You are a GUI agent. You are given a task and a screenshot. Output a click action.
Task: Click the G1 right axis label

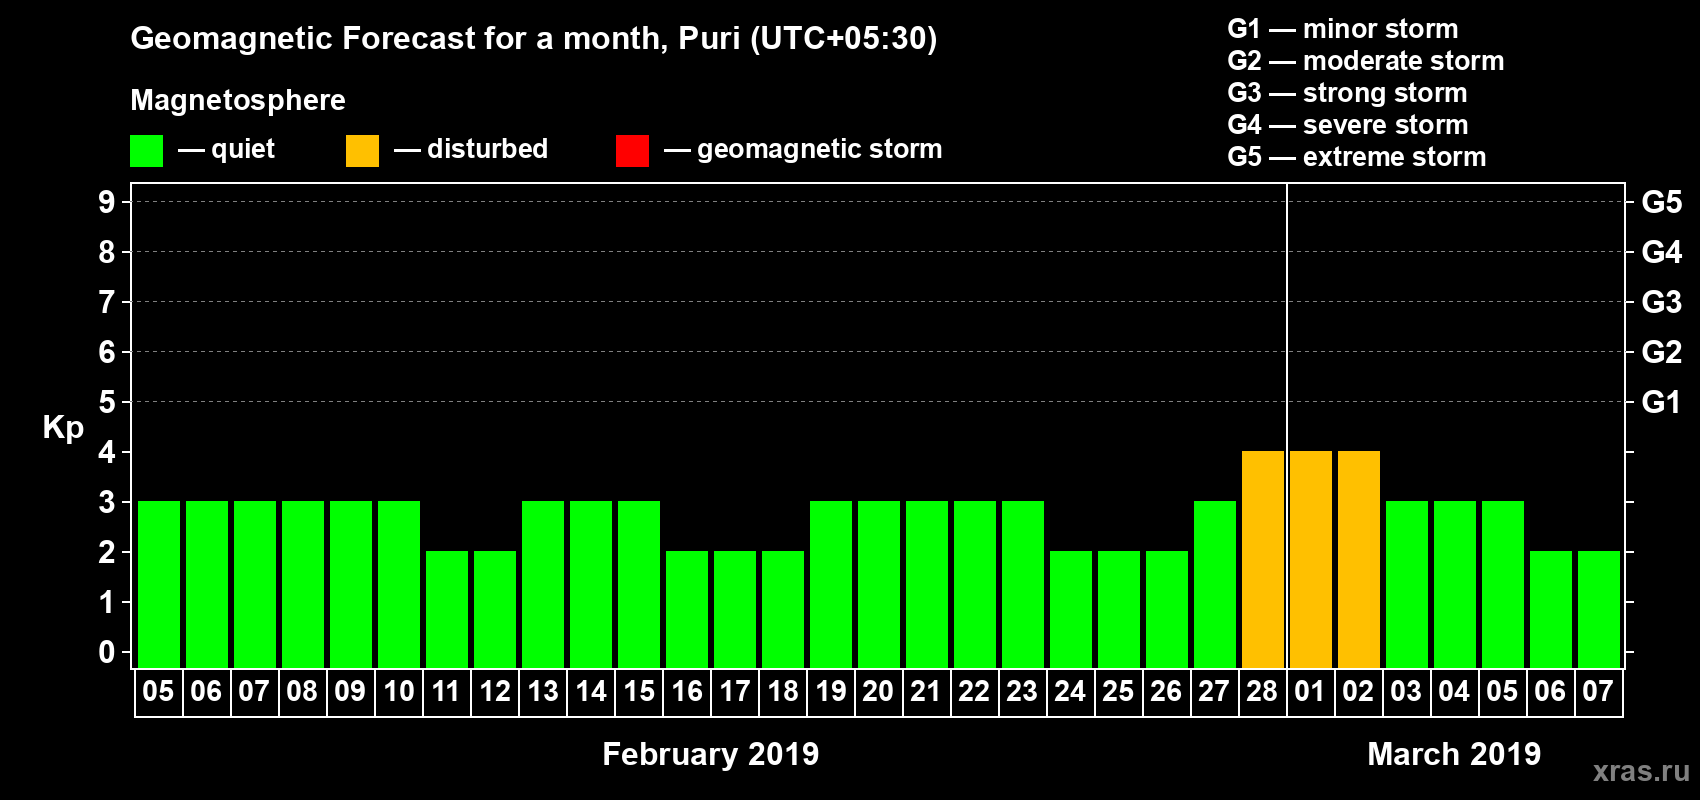(1662, 402)
